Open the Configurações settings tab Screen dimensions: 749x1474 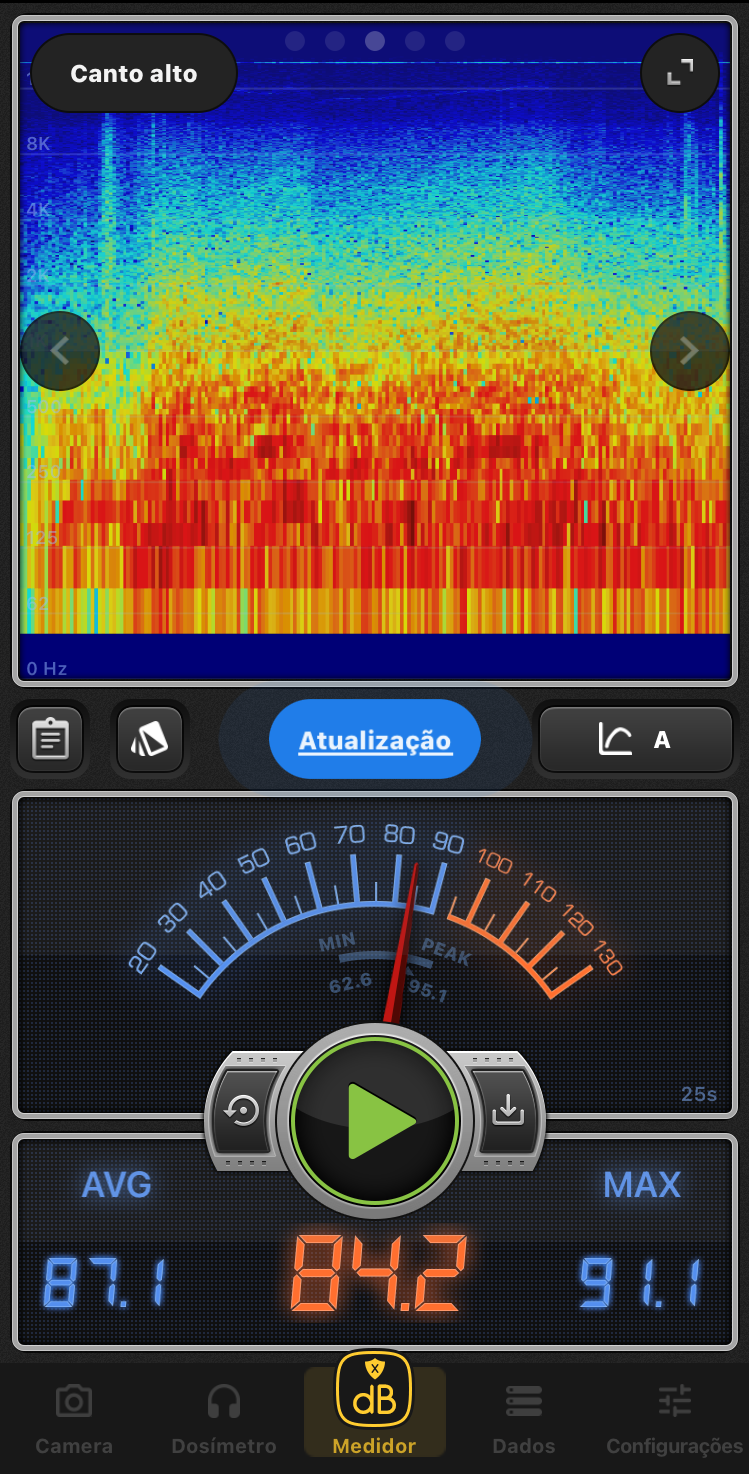(x=675, y=1418)
